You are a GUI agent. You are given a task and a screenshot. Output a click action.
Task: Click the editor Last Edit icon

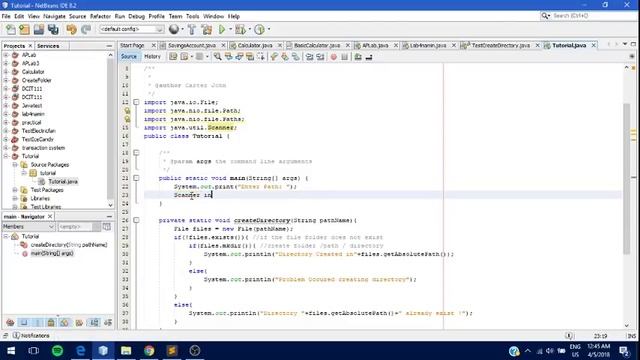173,57
